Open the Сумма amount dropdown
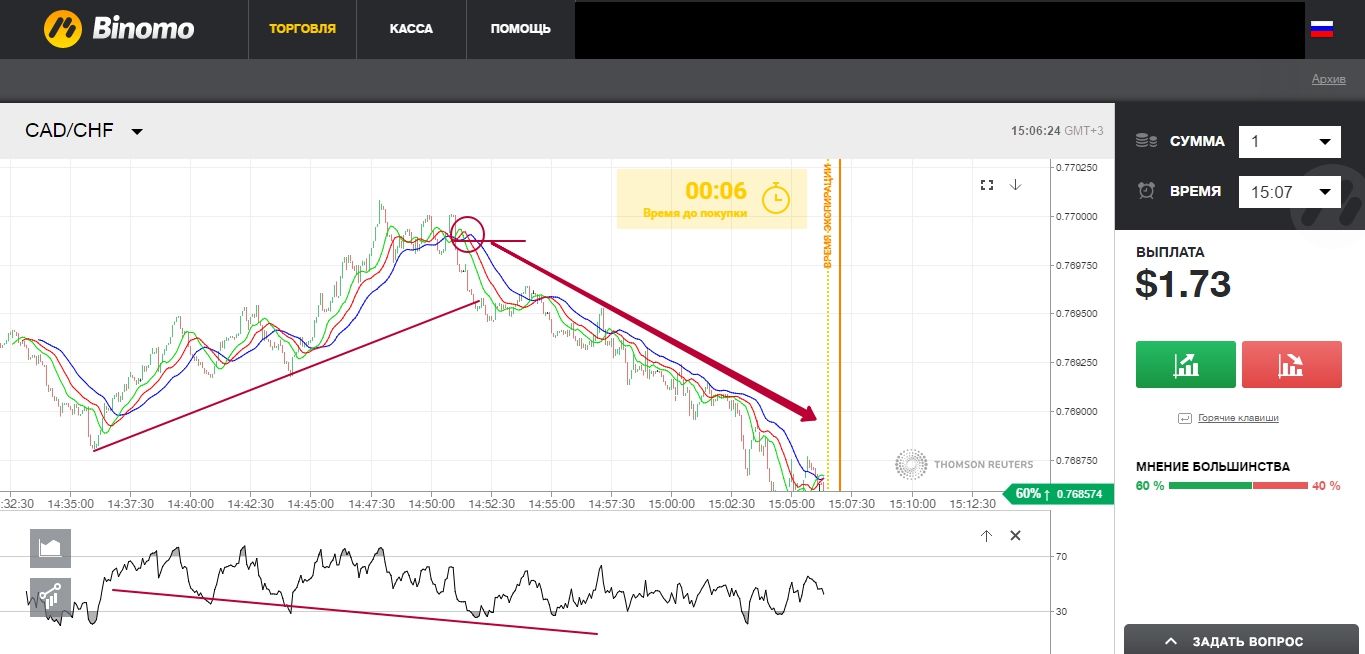The width and height of the screenshot is (1365, 654). point(1289,141)
